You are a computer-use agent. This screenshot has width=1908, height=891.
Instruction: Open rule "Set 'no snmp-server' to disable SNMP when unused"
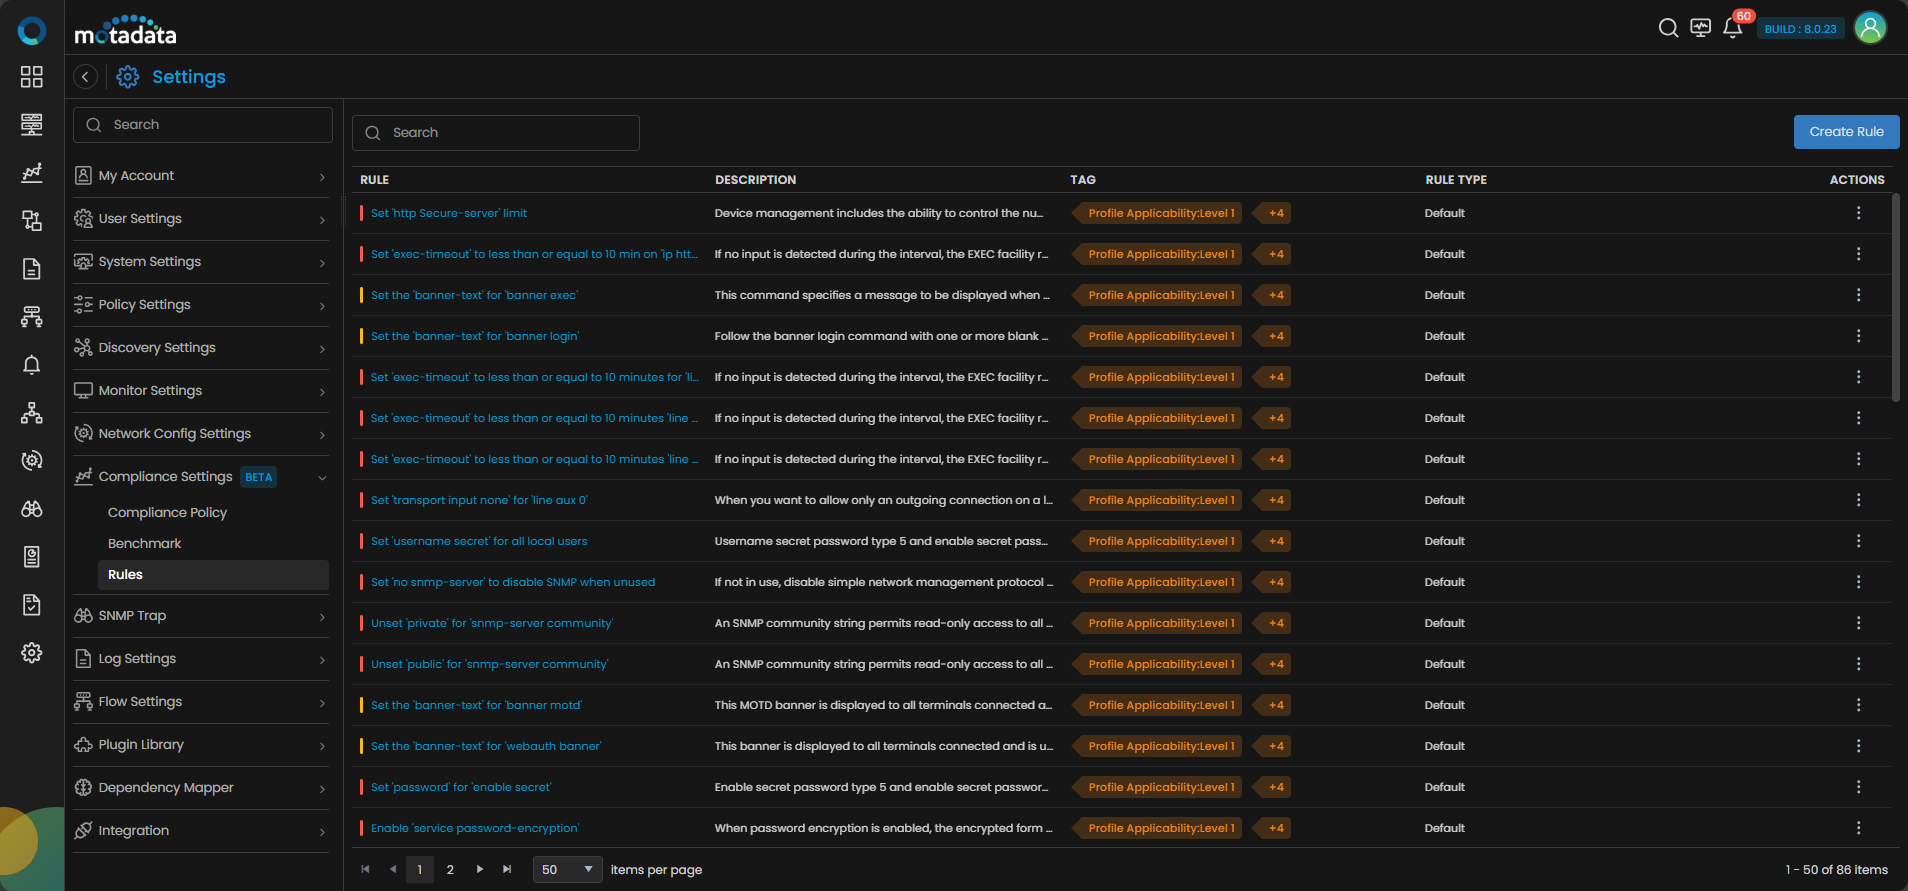click(x=513, y=582)
